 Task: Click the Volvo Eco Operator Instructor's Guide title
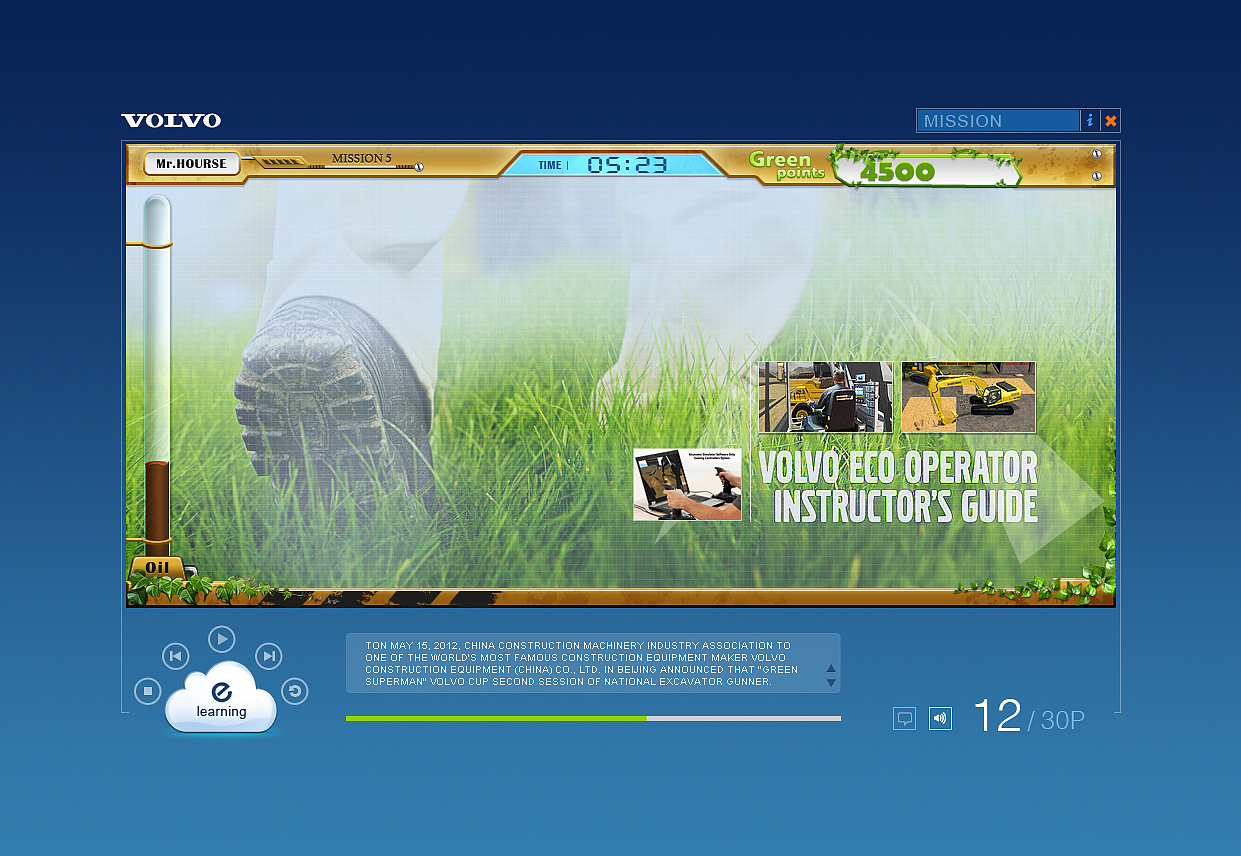(x=898, y=487)
